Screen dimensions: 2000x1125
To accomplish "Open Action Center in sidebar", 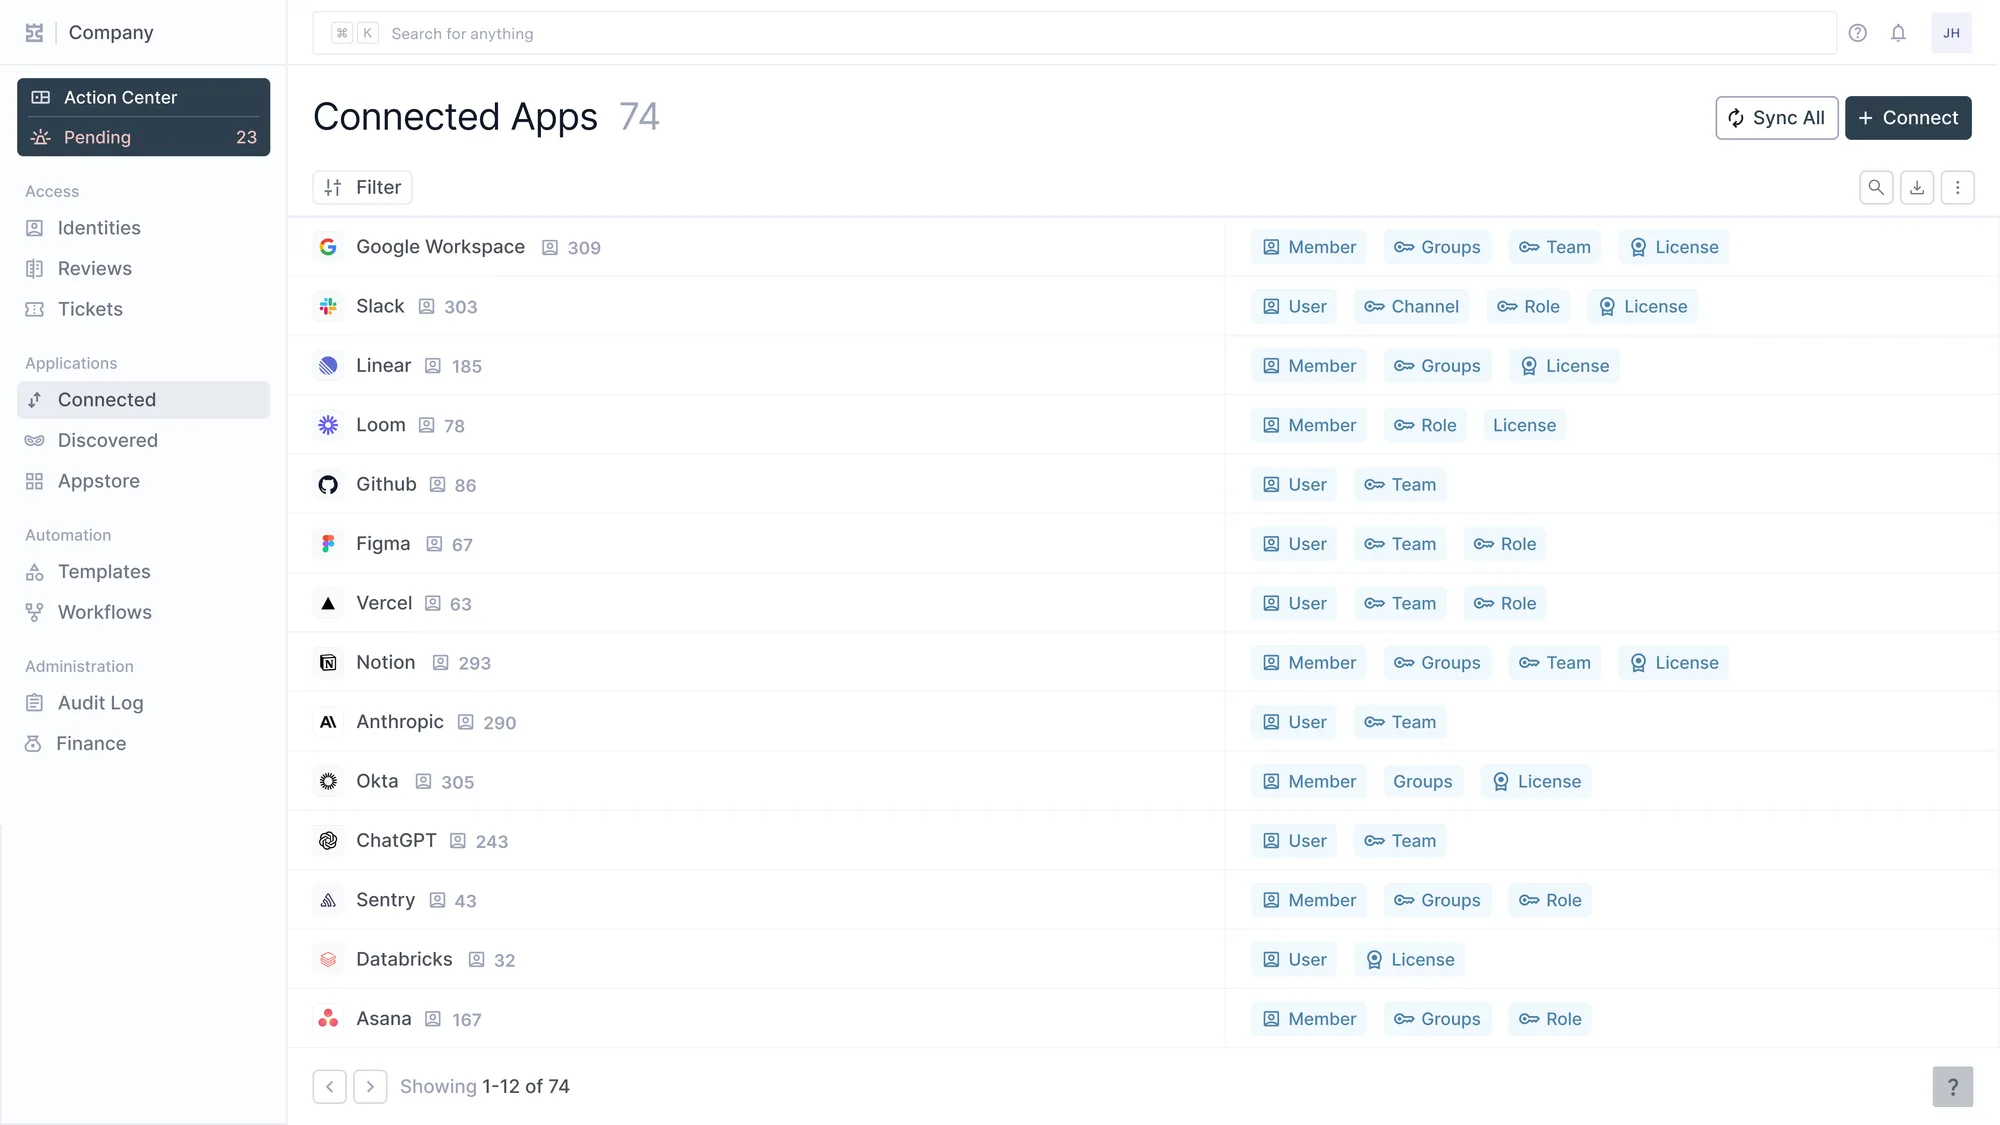I will pos(143,97).
